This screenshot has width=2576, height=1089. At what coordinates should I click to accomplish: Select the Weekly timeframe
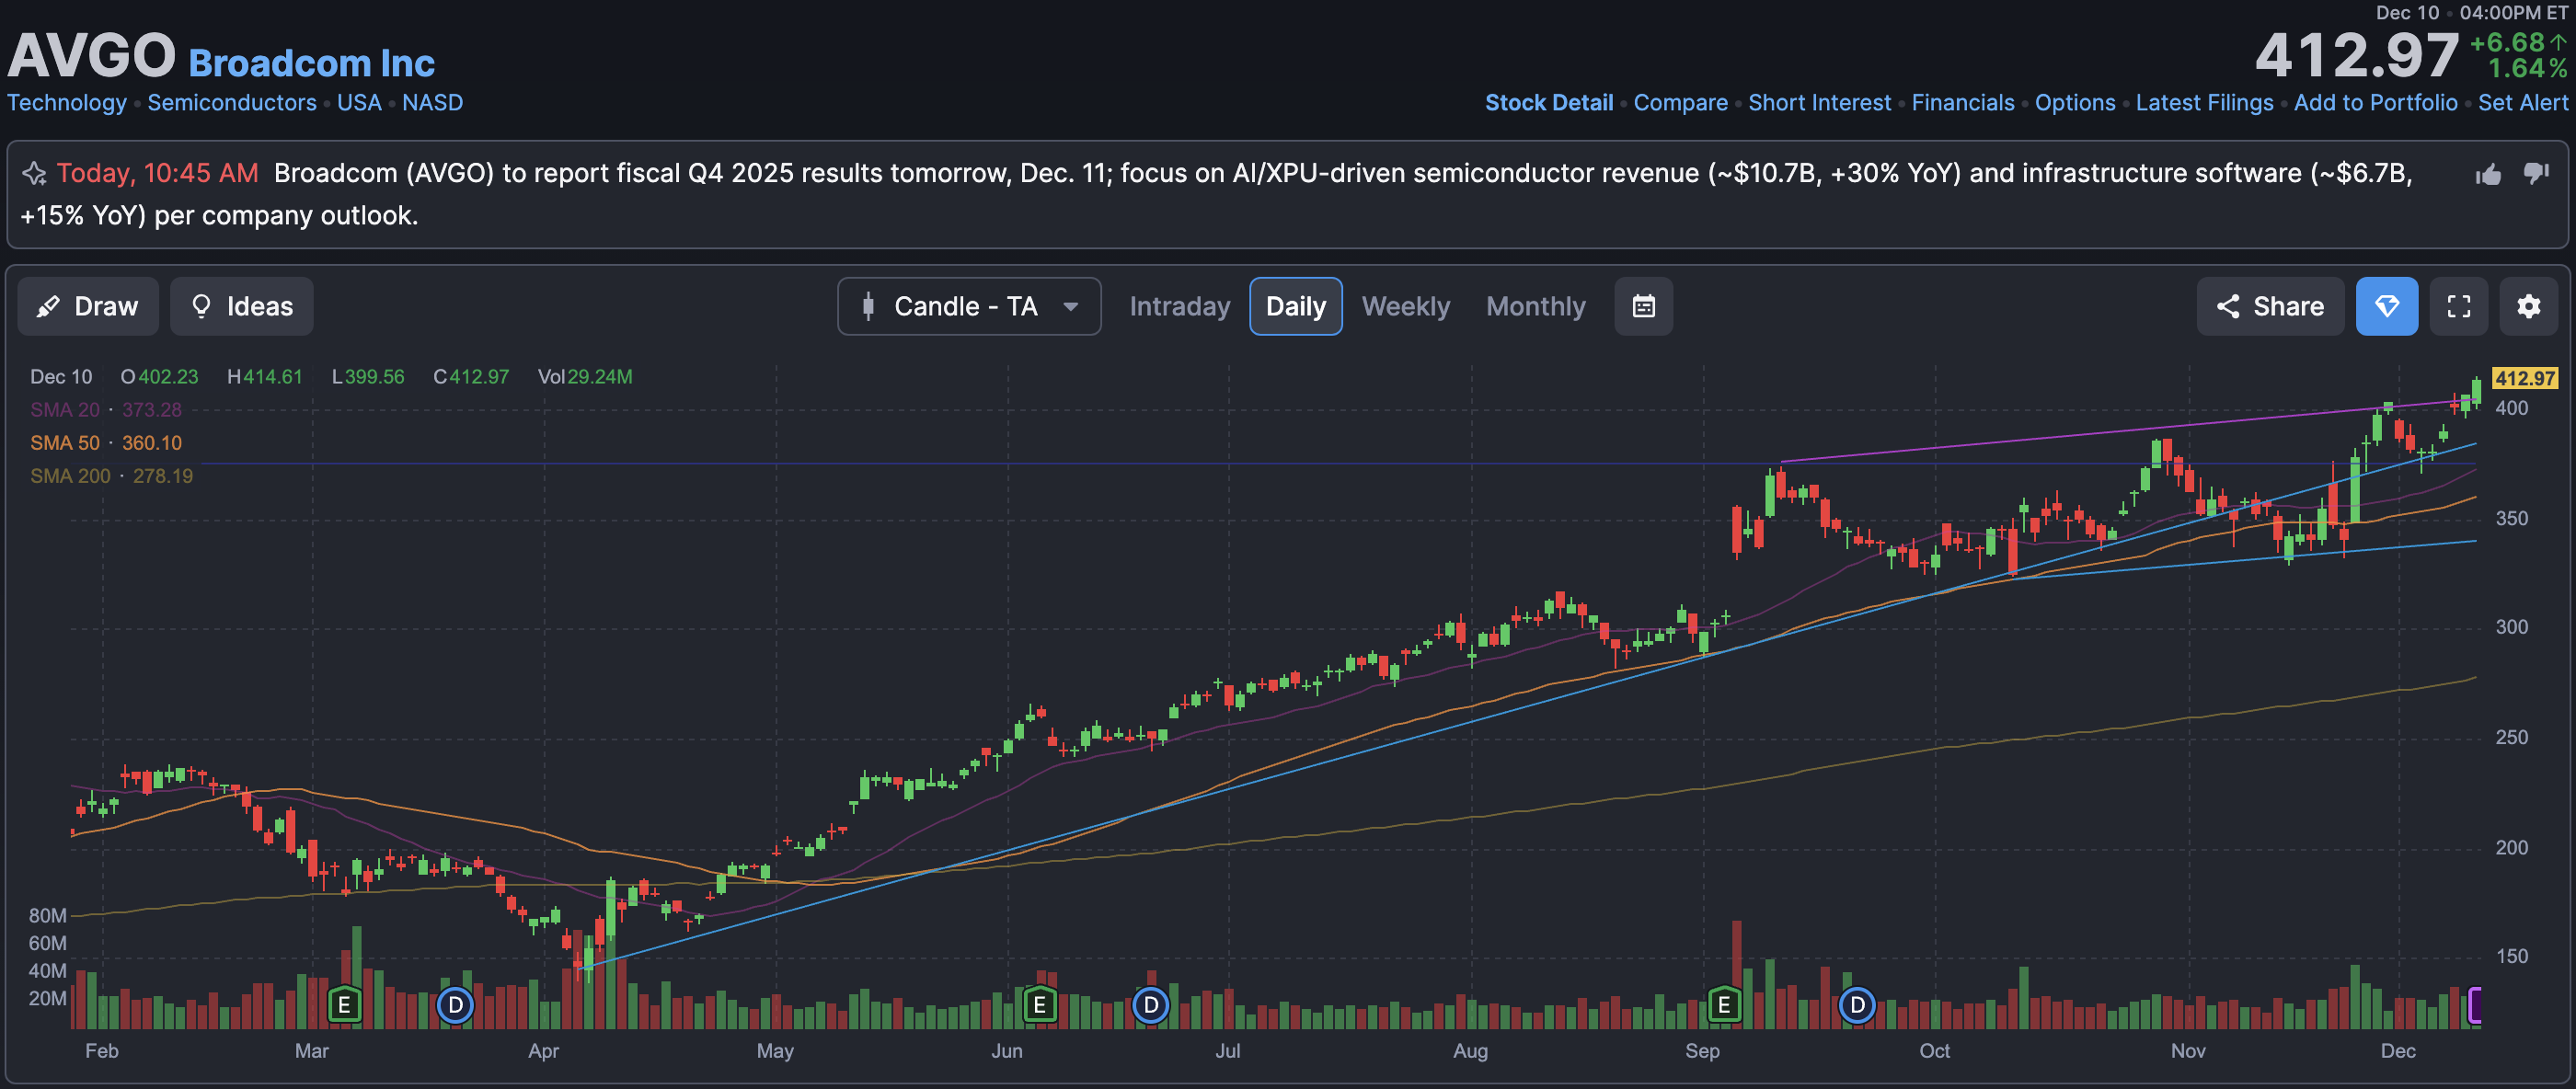(x=1405, y=306)
